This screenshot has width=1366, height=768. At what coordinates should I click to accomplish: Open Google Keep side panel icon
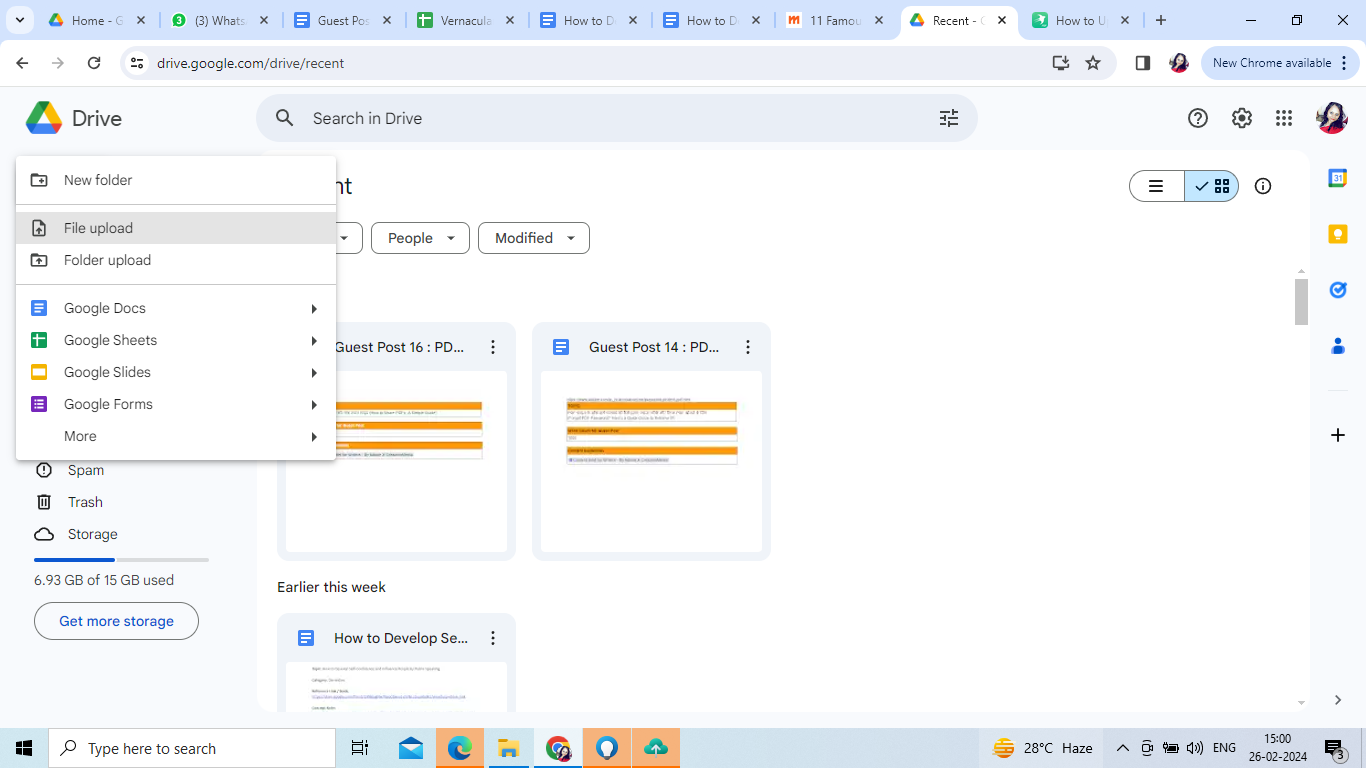coord(1337,234)
